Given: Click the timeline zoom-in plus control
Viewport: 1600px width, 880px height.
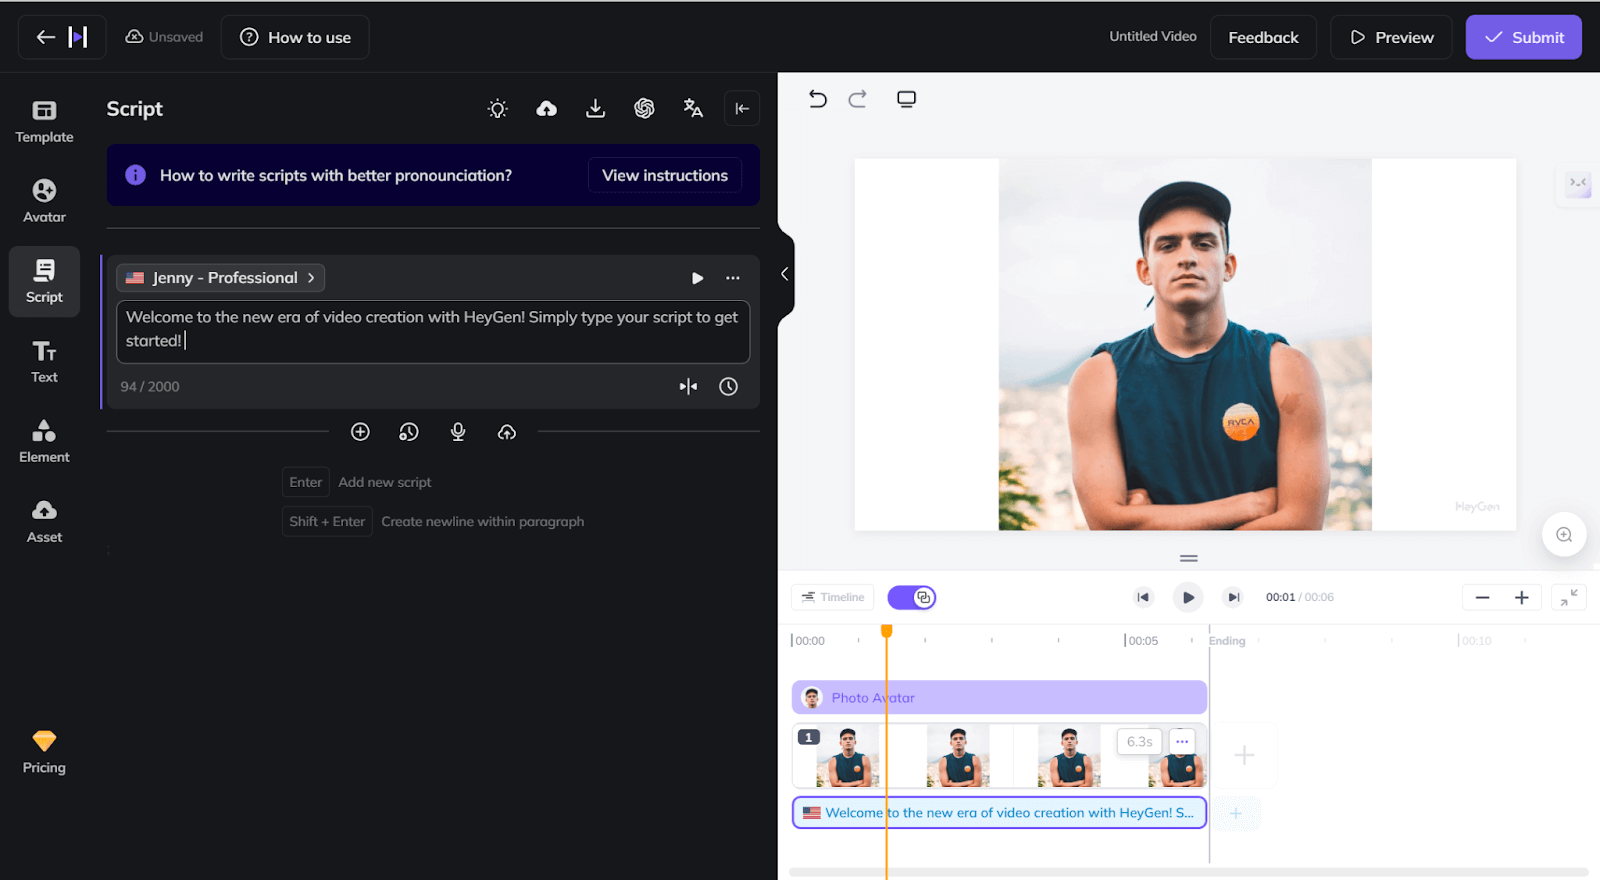Looking at the screenshot, I should point(1521,598).
